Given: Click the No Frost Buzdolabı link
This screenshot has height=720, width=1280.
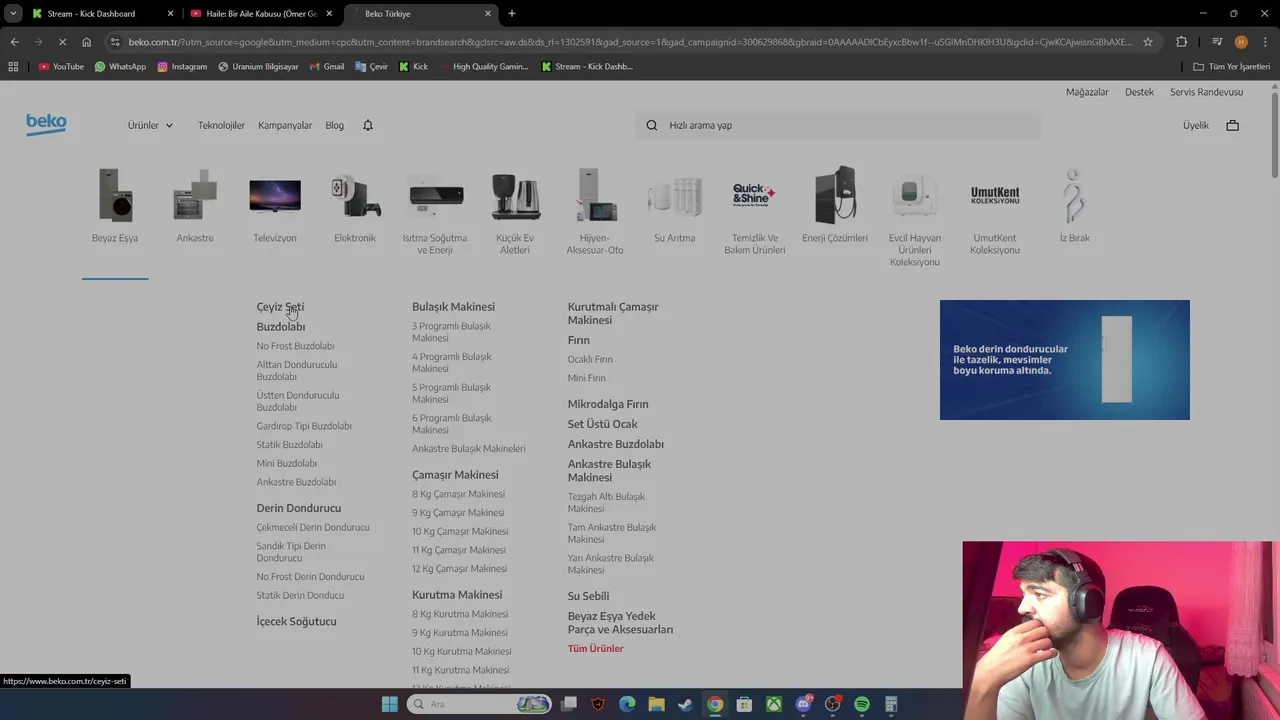Looking at the screenshot, I should point(295,346).
